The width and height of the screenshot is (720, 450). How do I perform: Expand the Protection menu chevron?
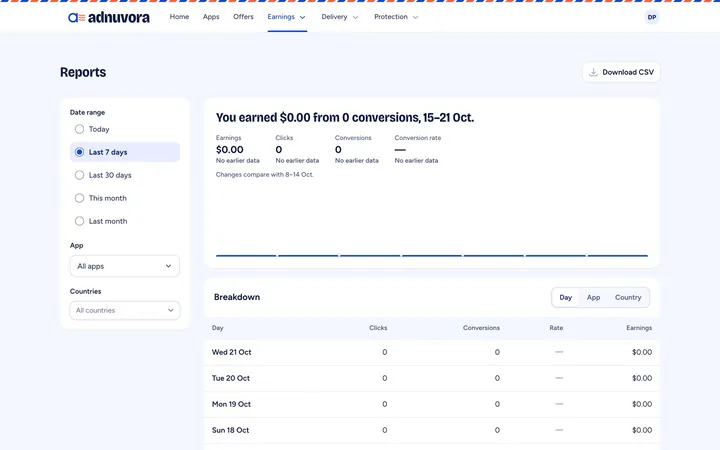pyautogui.click(x=416, y=17)
